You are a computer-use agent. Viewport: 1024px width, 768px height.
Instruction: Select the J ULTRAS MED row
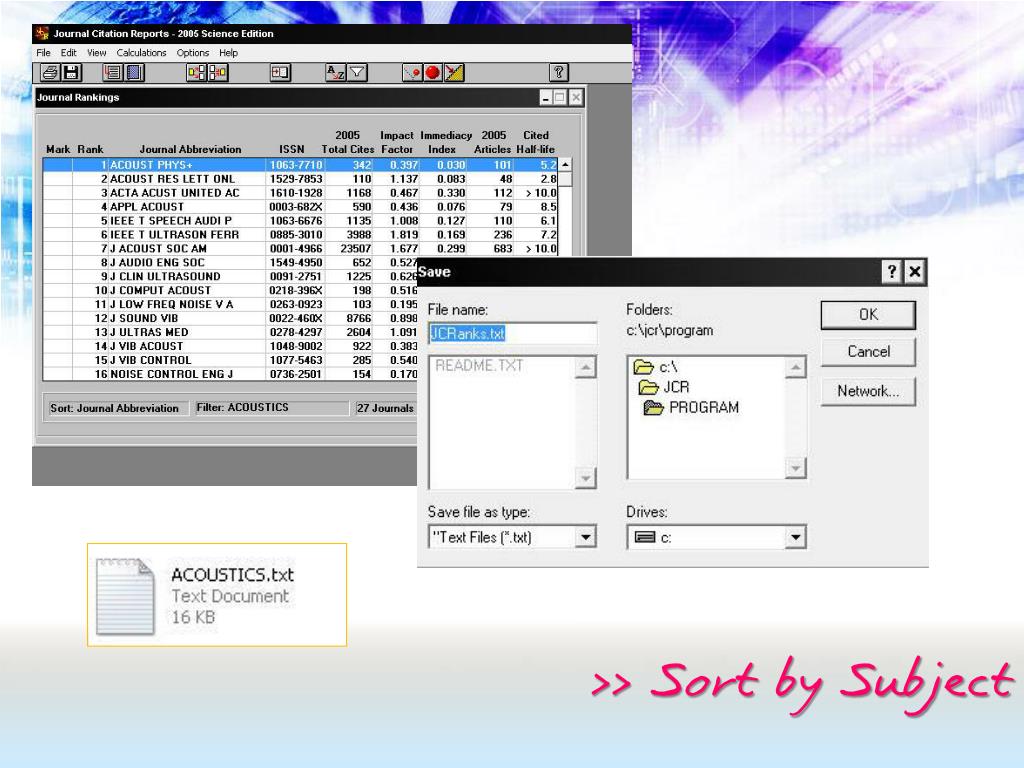pyautogui.click(x=230, y=332)
